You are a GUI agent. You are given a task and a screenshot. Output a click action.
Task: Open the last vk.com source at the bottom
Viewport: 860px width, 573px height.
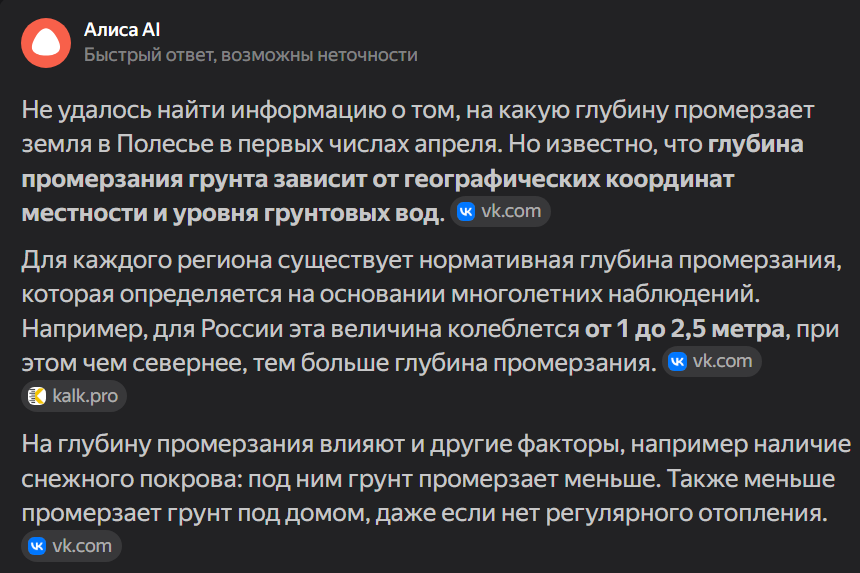point(72,546)
